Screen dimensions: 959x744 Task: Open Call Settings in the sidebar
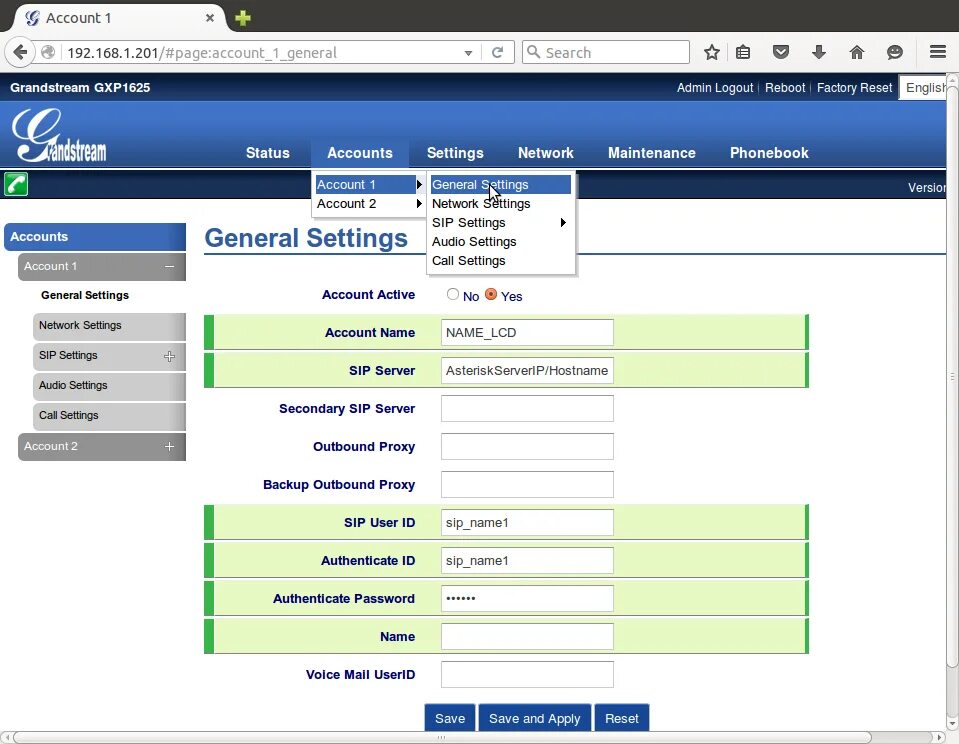109,415
